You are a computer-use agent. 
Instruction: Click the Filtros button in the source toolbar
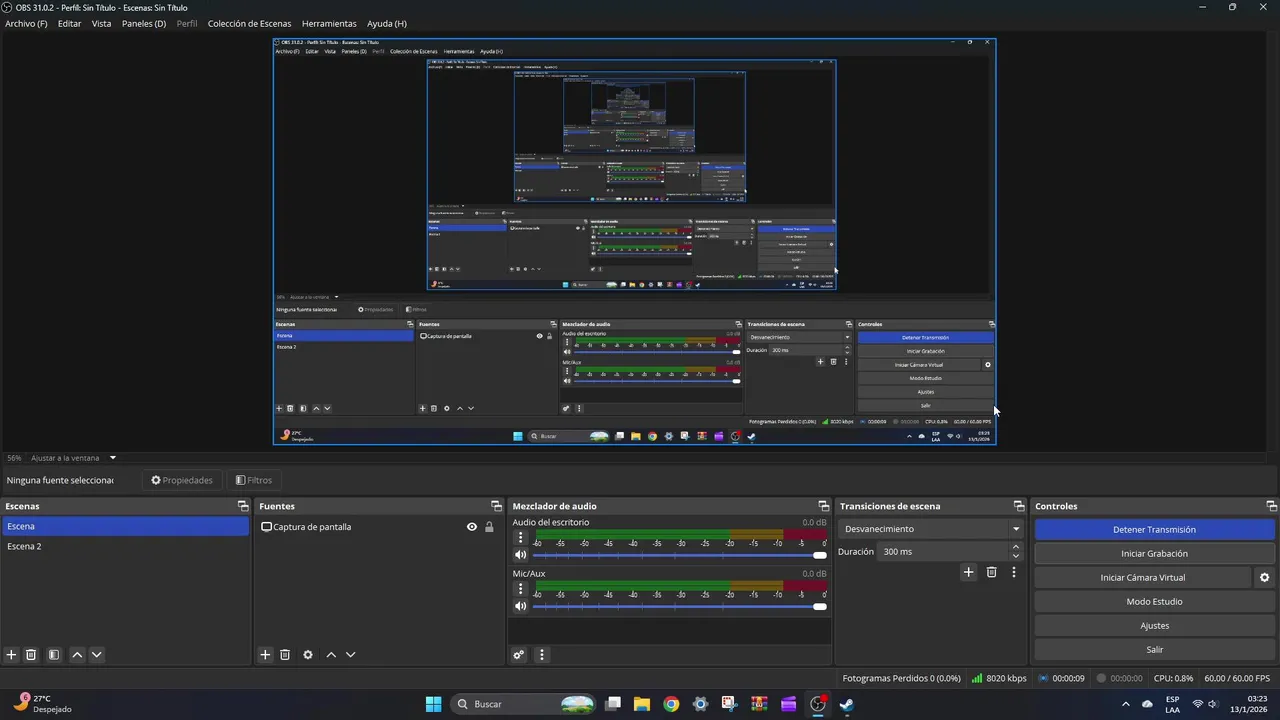pos(253,480)
